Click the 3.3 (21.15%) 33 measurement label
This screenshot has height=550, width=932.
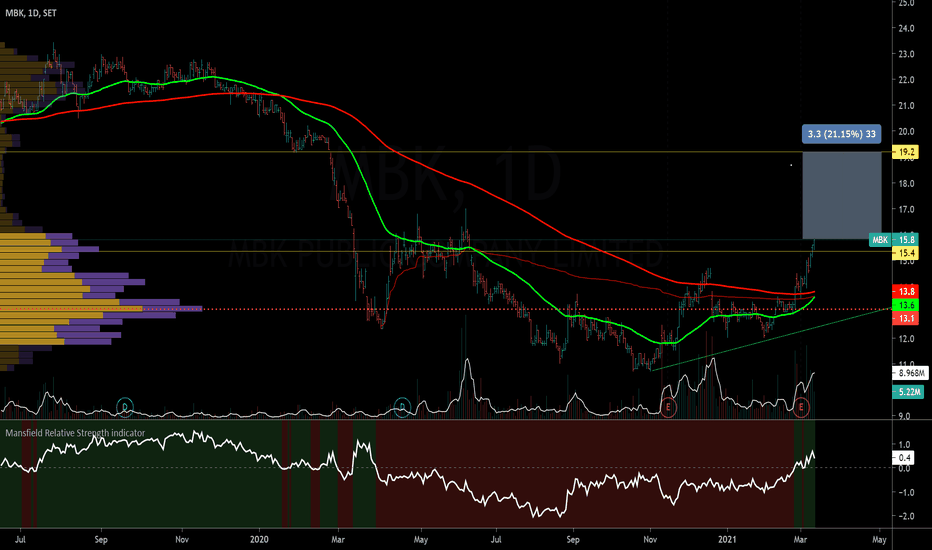coord(841,134)
